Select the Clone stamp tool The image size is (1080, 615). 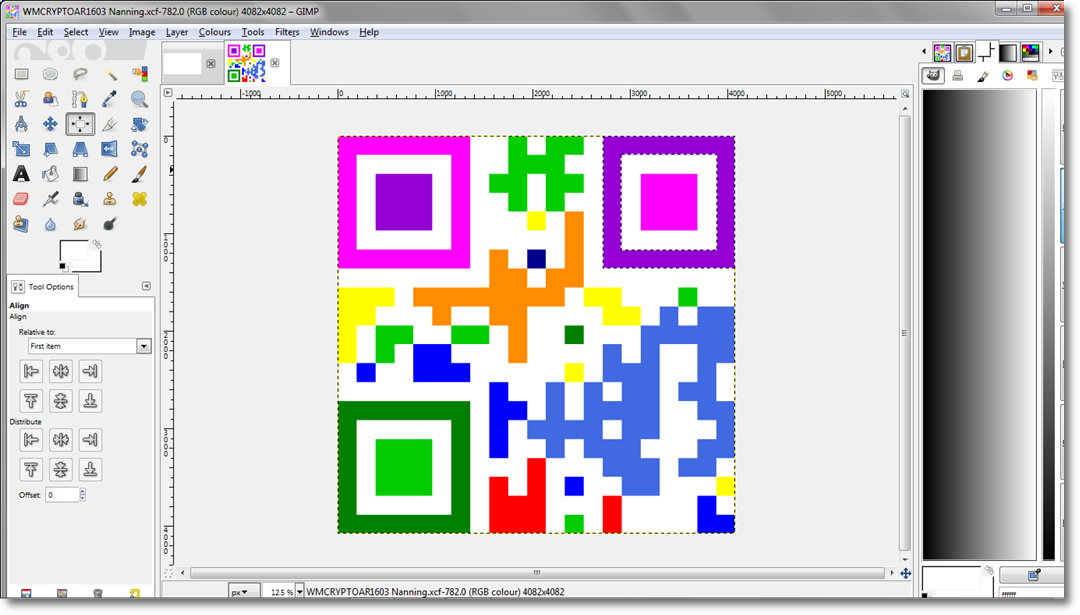coord(110,199)
